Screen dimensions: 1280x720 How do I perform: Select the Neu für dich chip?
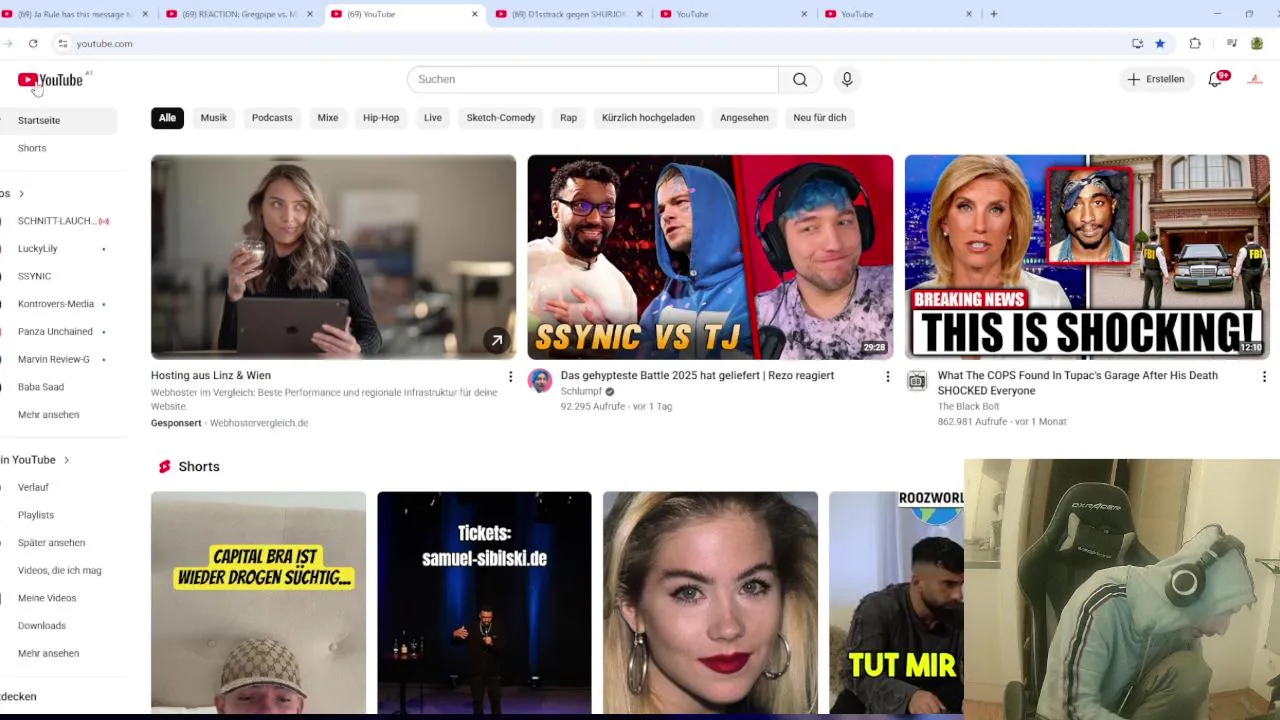(x=820, y=118)
